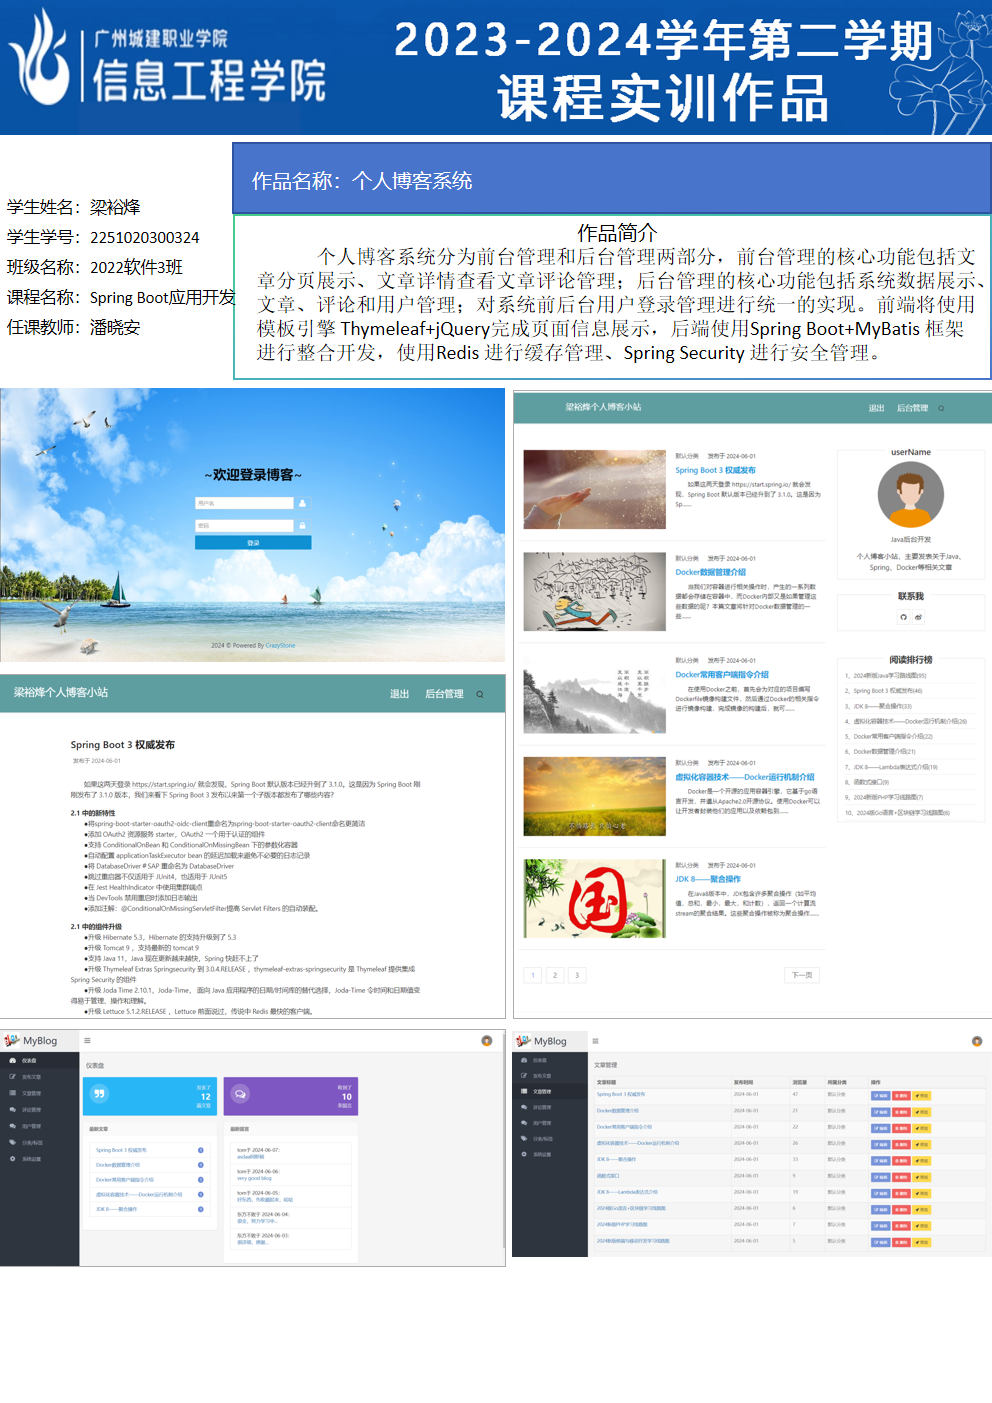This screenshot has width=992, height=1403.
Task: Open 发布文章 in the 文章管理 page sidebar
Action: coord(541,1076)
